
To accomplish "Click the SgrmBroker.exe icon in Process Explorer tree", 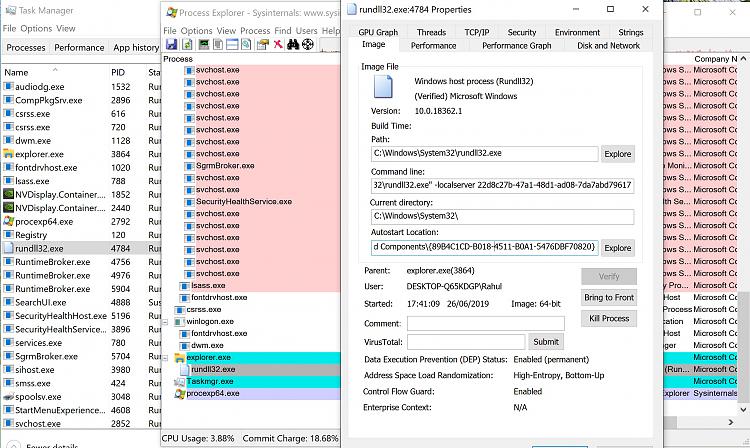I will 189,166.
